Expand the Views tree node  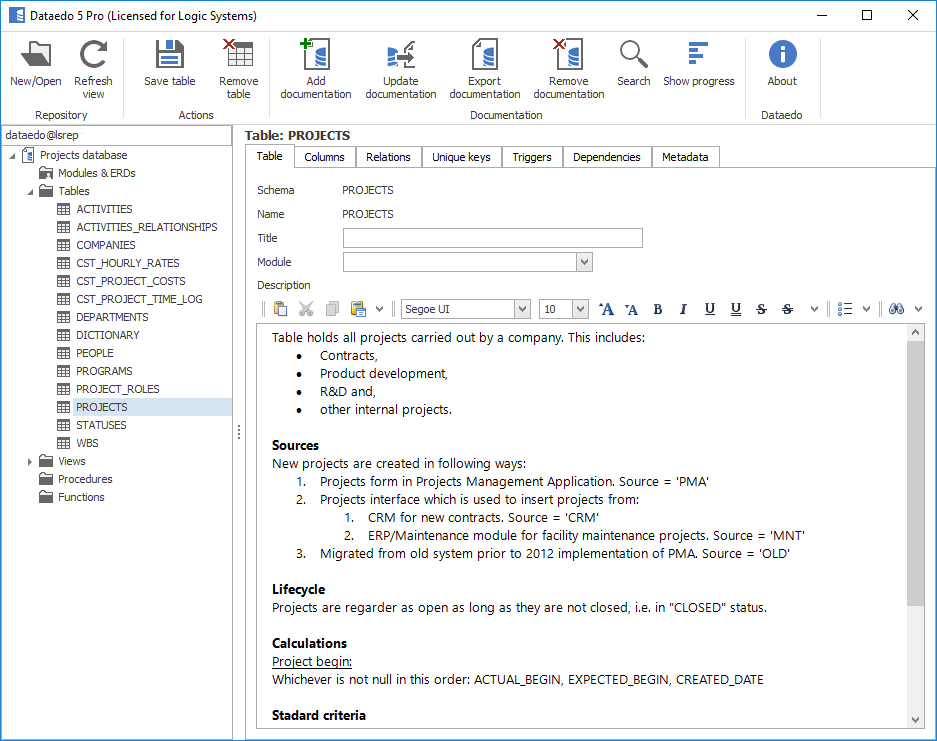pos(30,461)
